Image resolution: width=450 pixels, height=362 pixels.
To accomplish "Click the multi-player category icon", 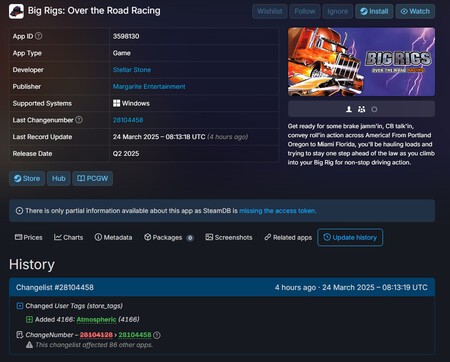I will click(361, 109).
